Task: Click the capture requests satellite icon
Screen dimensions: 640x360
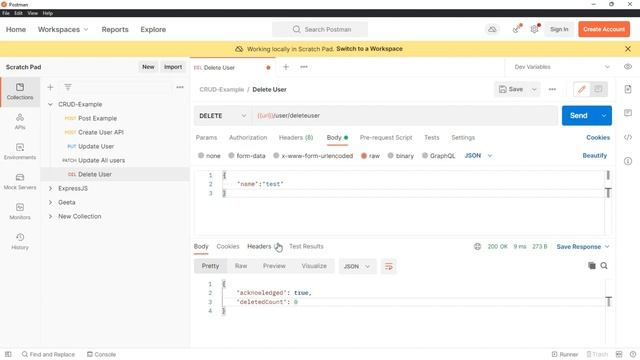Action: [x=517, y=29]
